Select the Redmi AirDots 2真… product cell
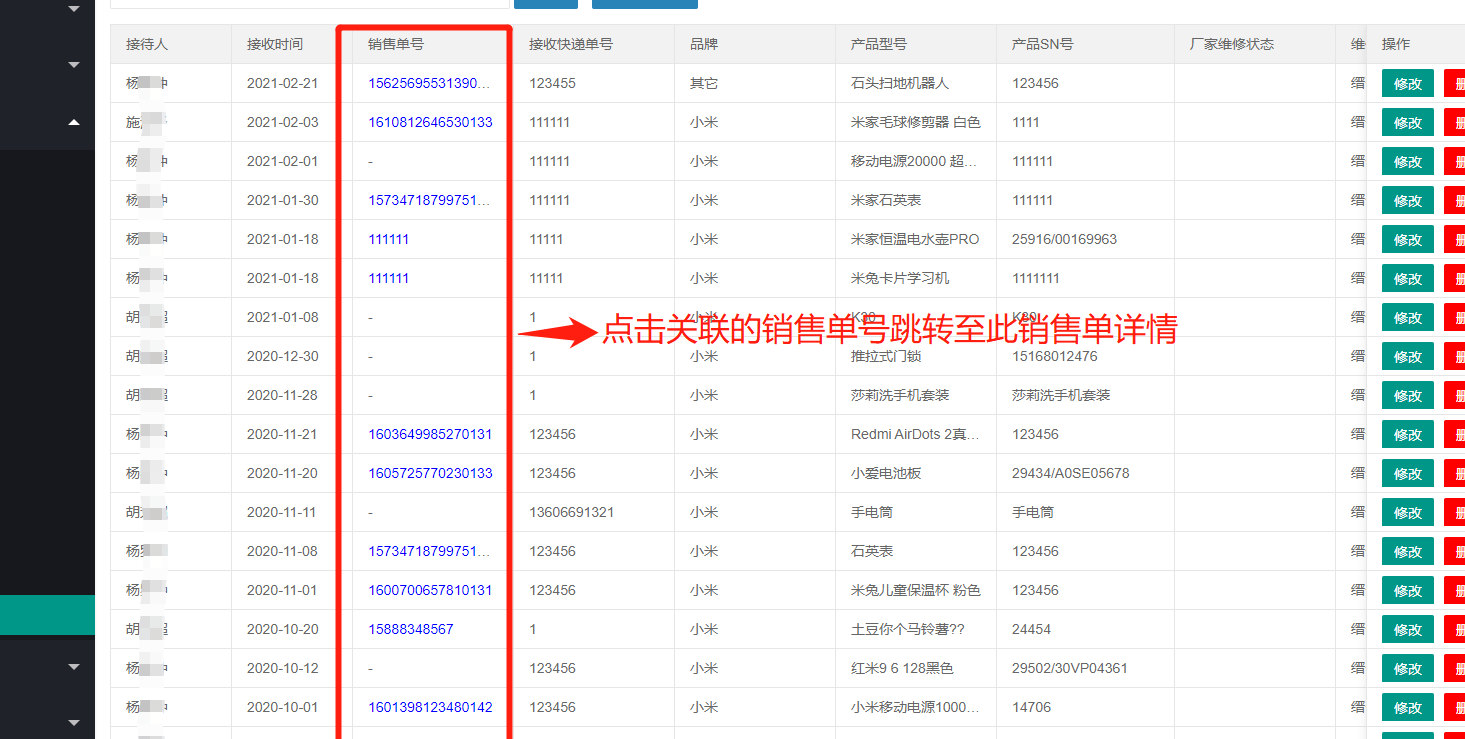 (916, 434)
